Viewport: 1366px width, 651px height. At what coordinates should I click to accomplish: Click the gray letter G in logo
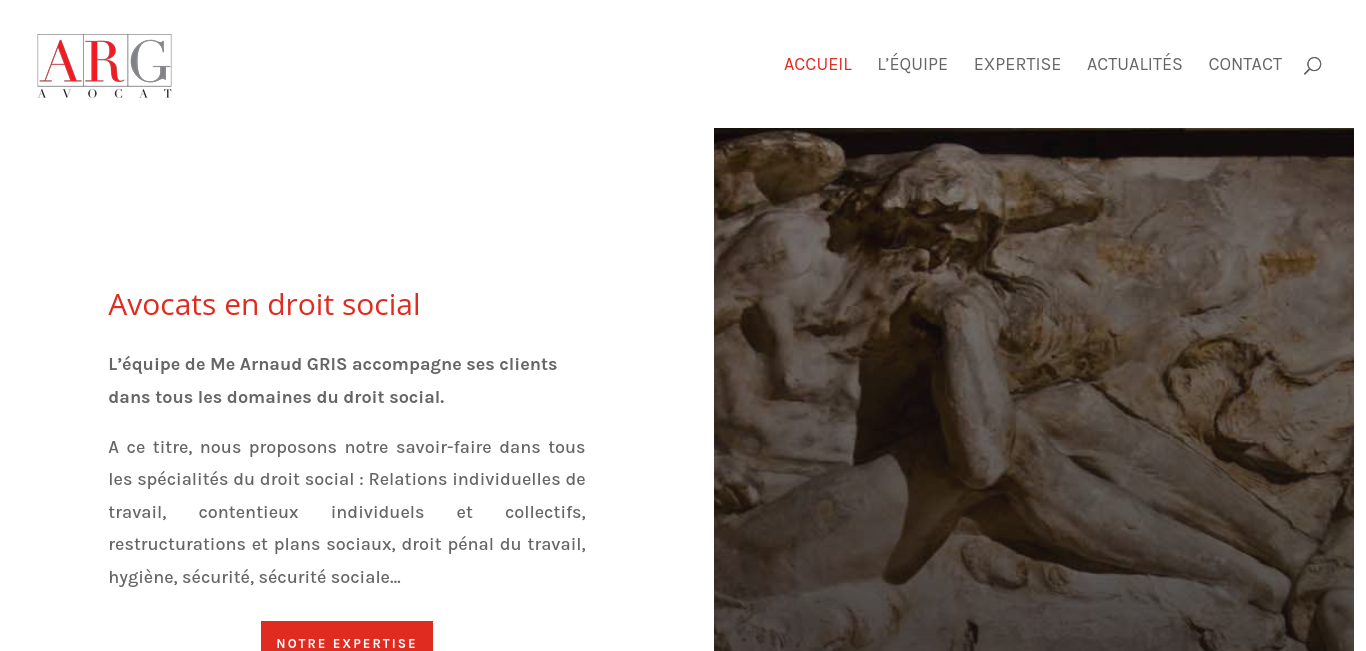coord(149,60)
